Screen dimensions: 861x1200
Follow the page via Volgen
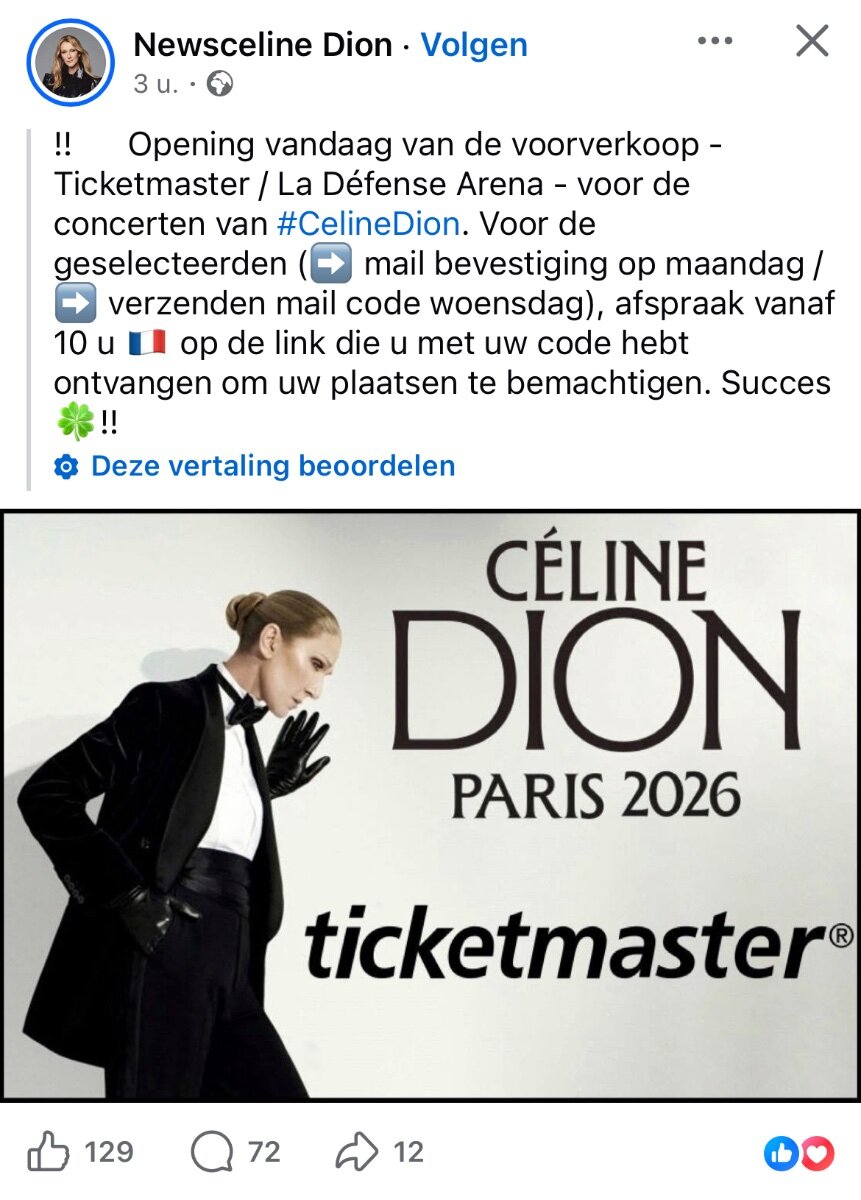[x=474, y=45]
